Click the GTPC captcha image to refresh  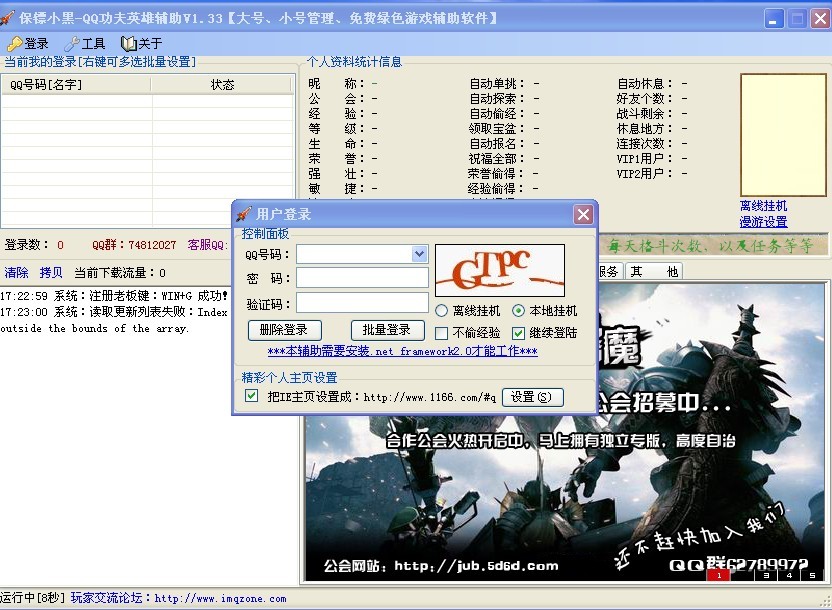500,270
